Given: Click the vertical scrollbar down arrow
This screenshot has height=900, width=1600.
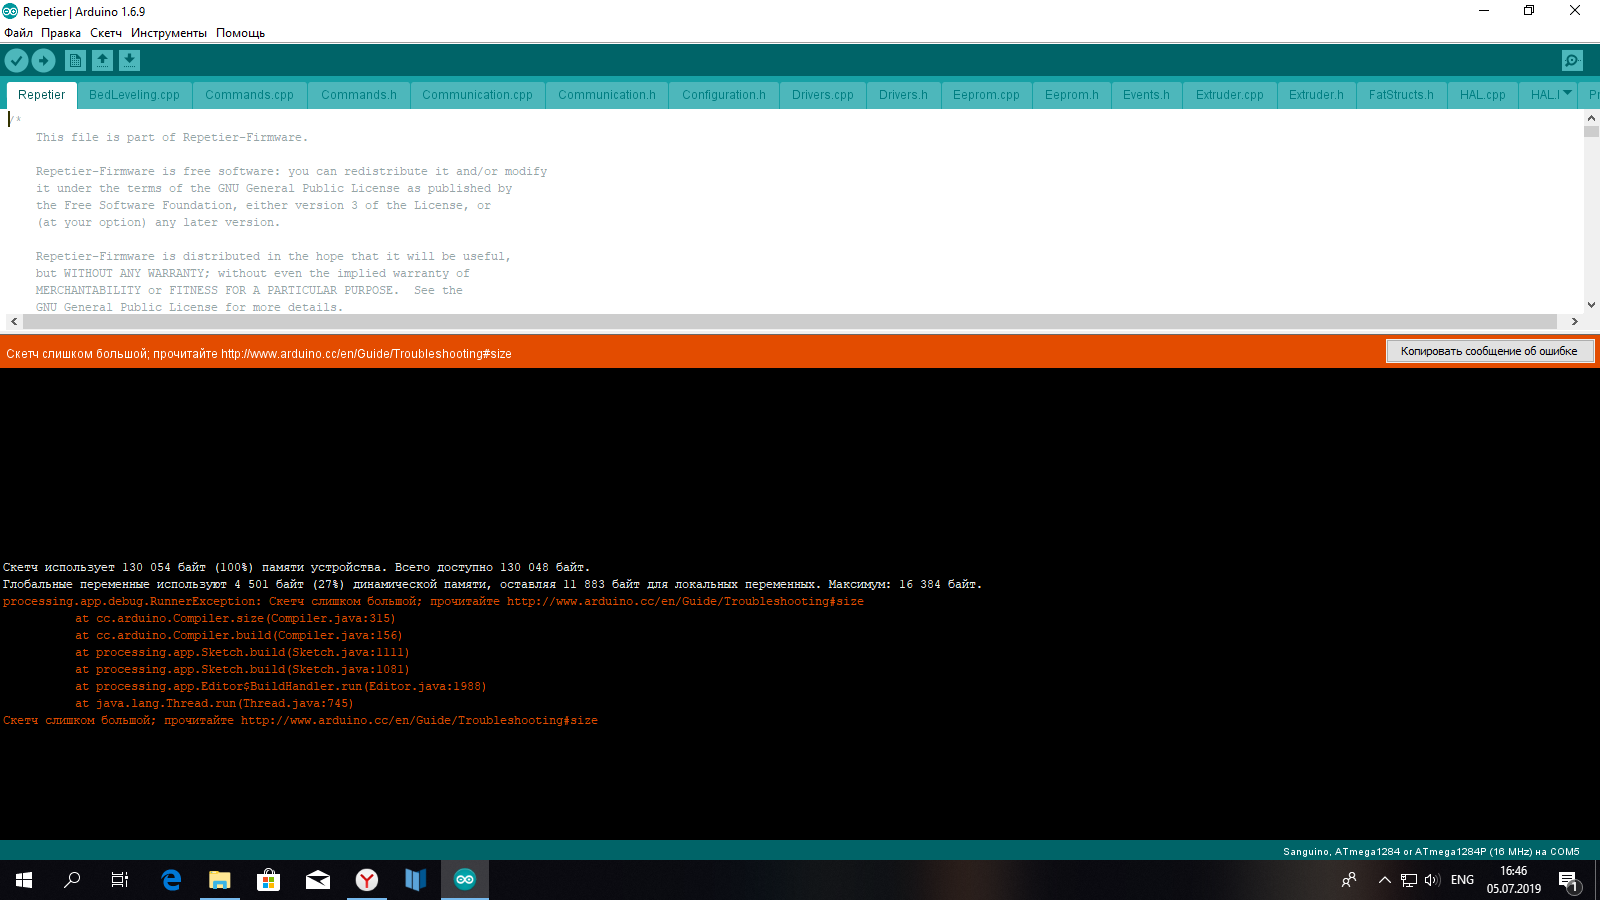Looking at the screenshot, I should (1591, 305).
